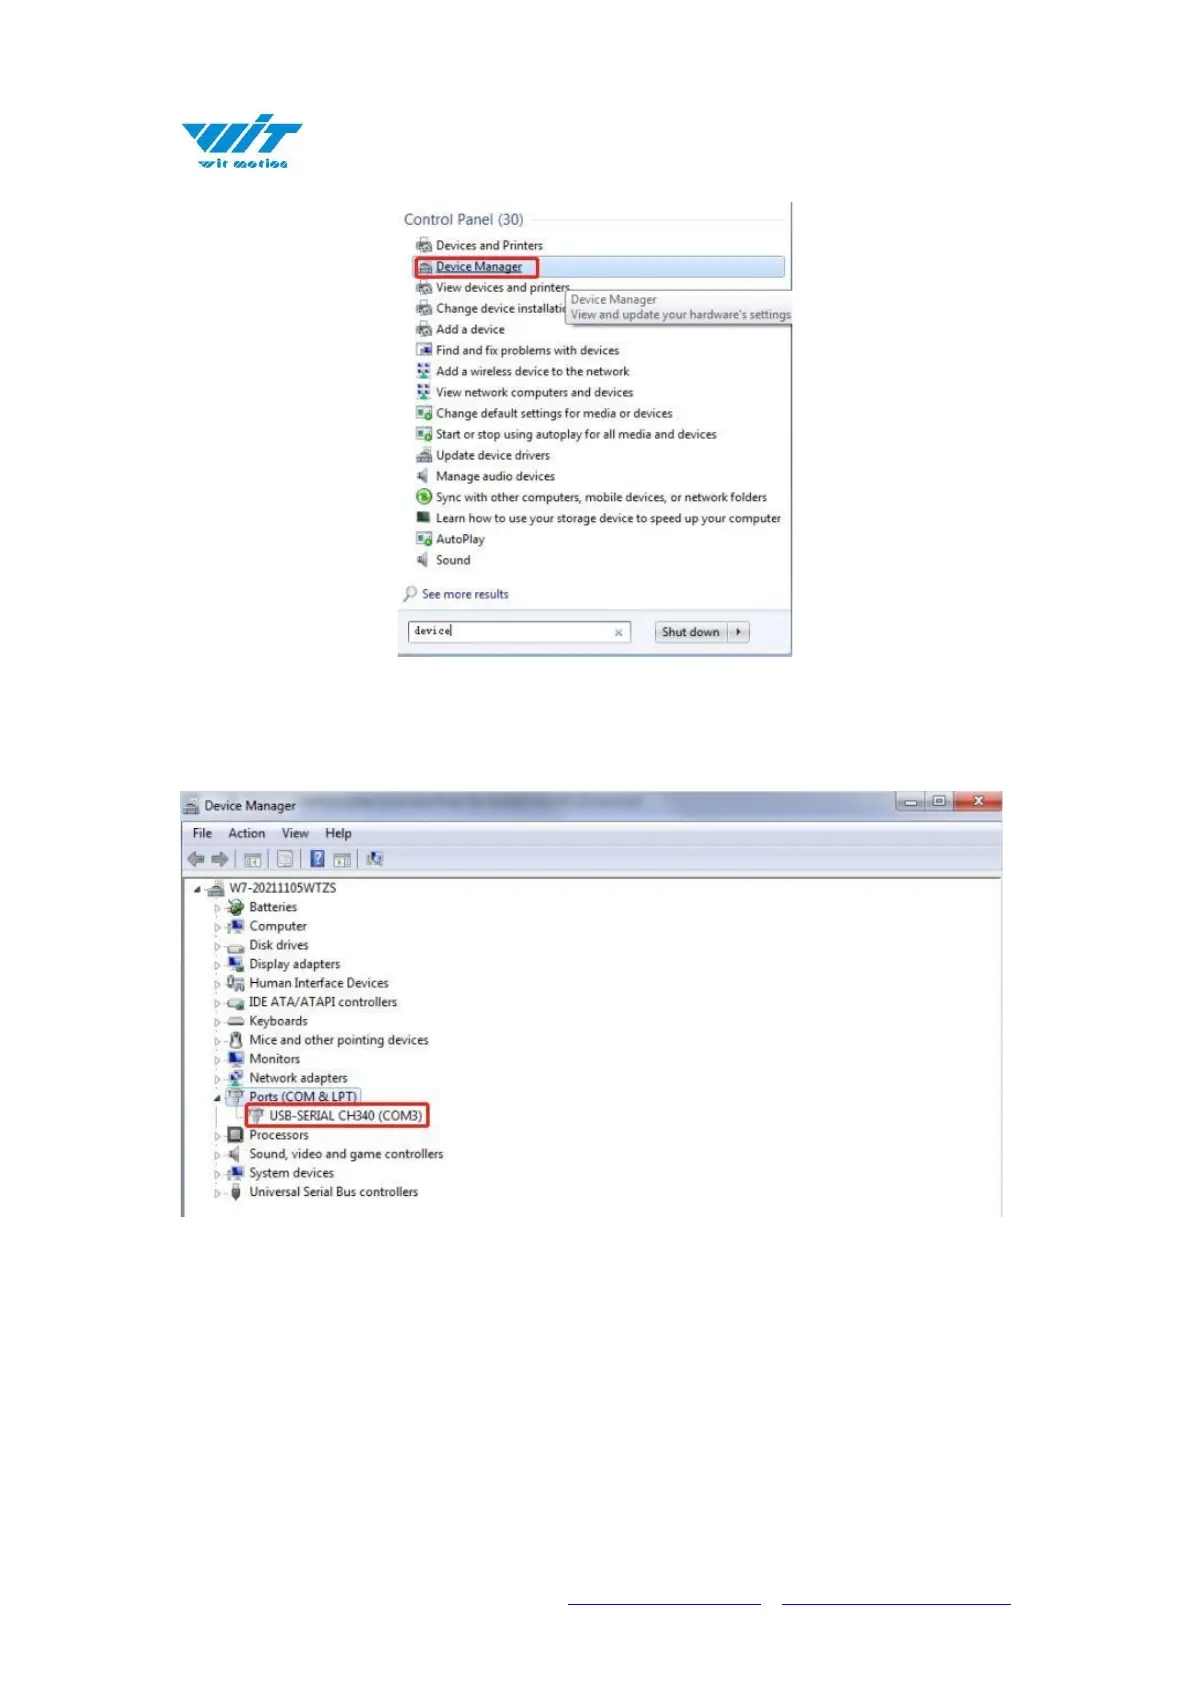1191x1684 pixels.
Task: Open the Action menu
Action: pyautogui.click(x=246, y=833)
